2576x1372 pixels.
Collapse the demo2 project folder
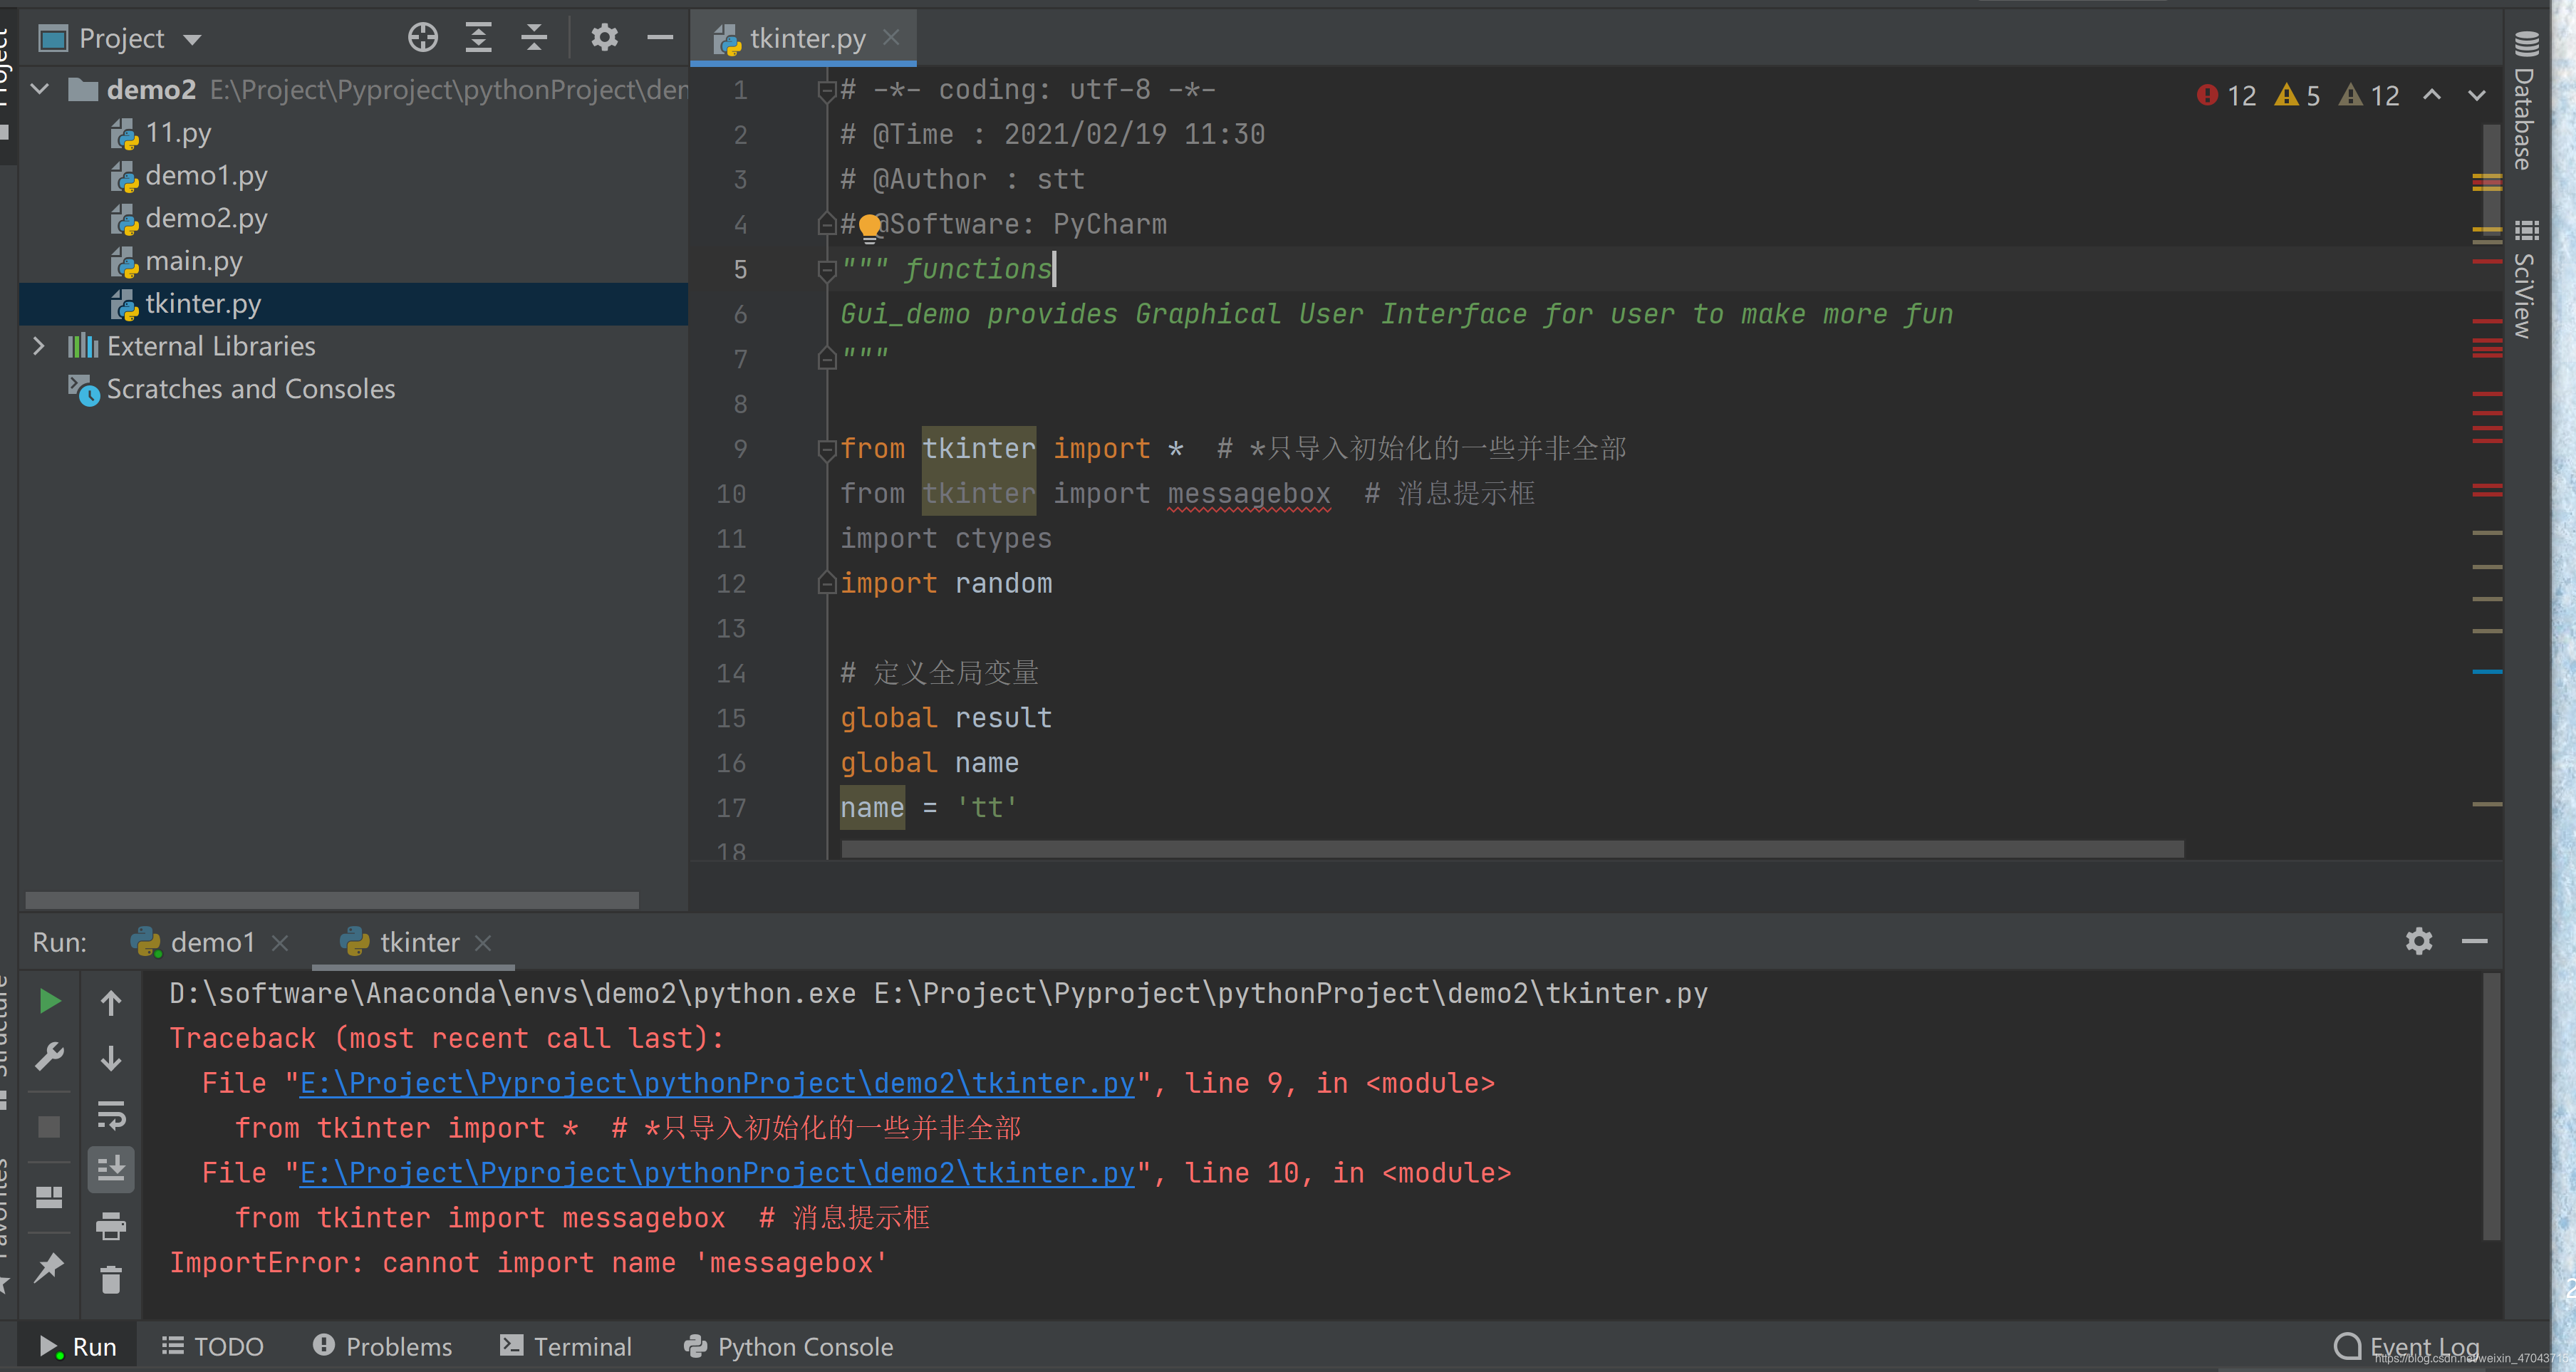[x=40, y=90]
